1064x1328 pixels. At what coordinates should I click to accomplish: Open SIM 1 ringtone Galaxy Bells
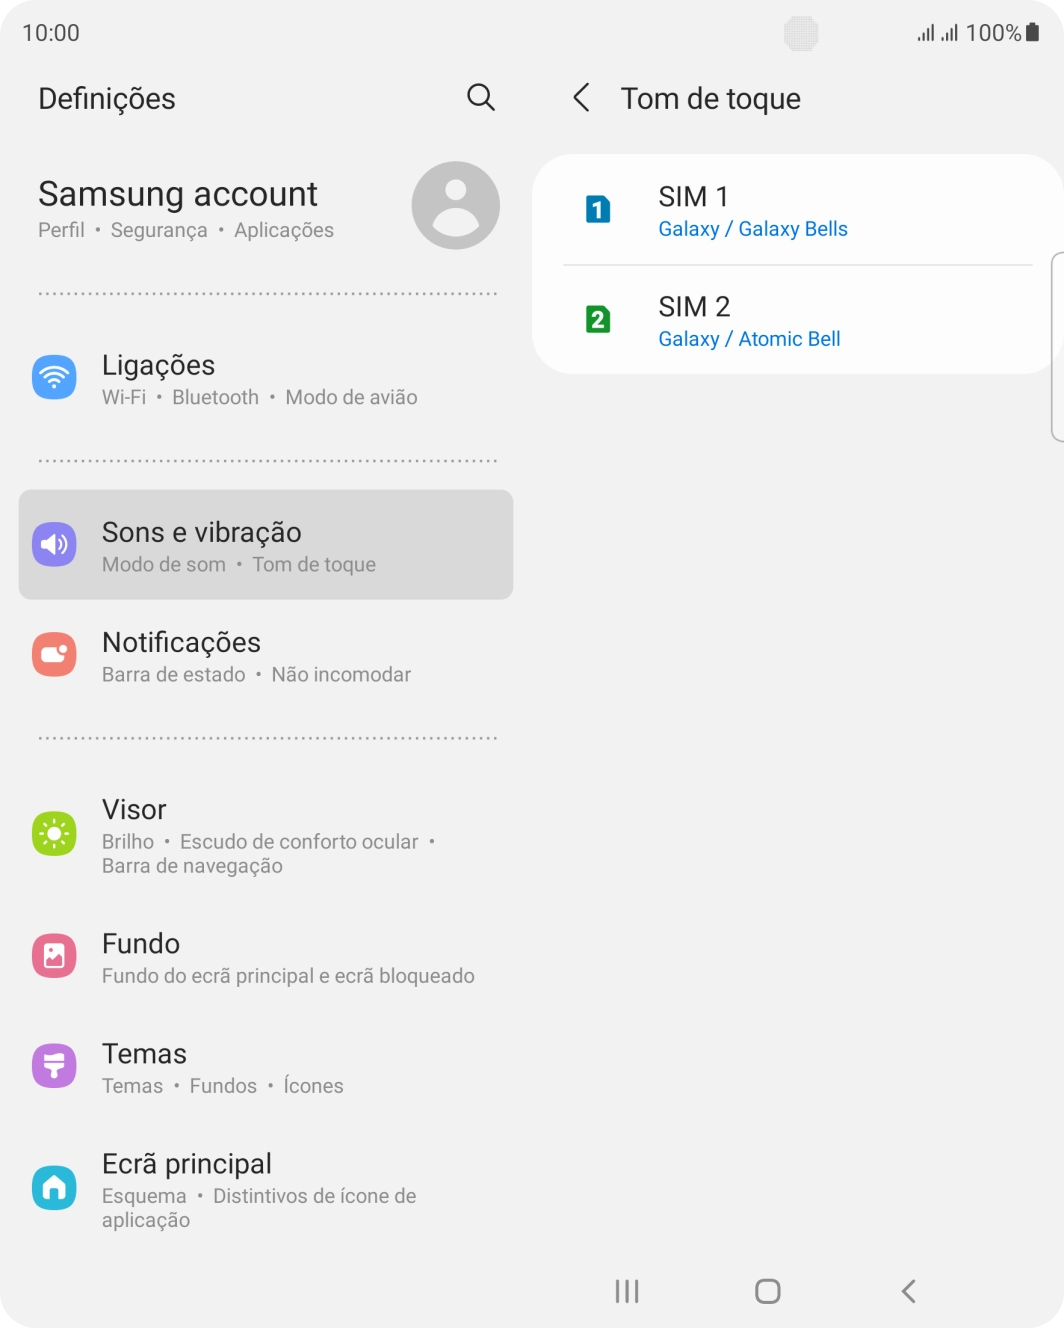click(797, 210)
